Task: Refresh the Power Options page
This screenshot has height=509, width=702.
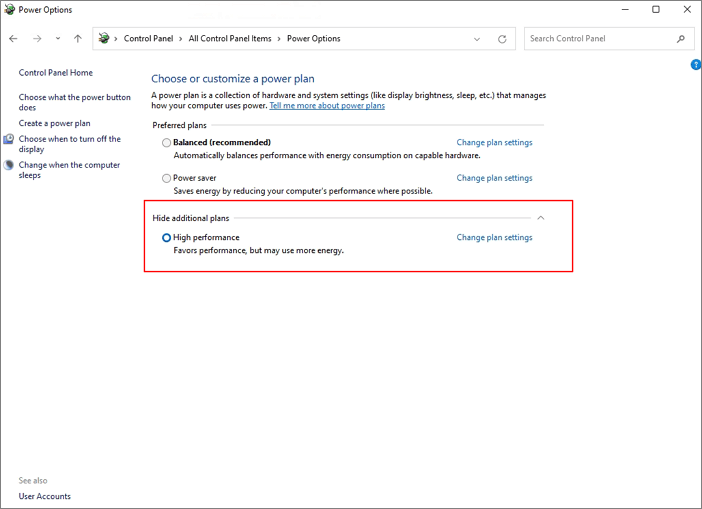Action: [502, 39]
